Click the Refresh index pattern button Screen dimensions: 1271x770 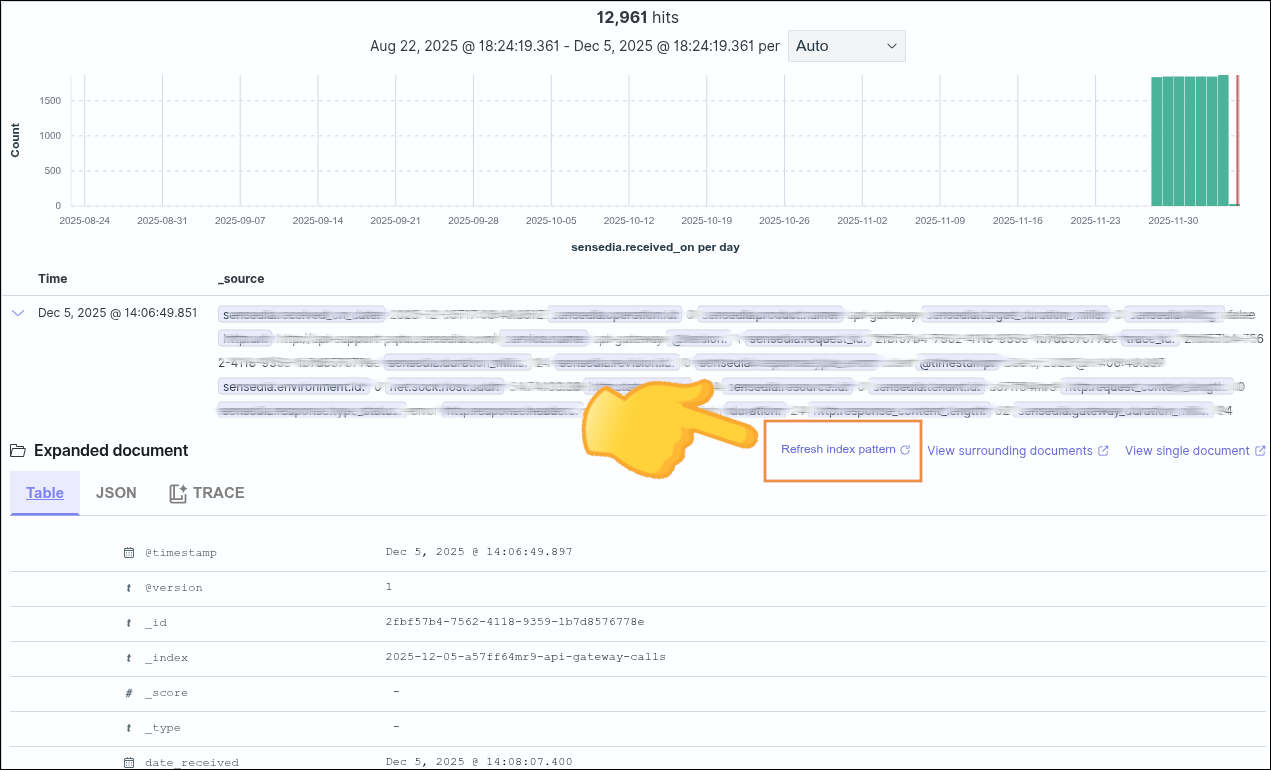pos(842,450)
